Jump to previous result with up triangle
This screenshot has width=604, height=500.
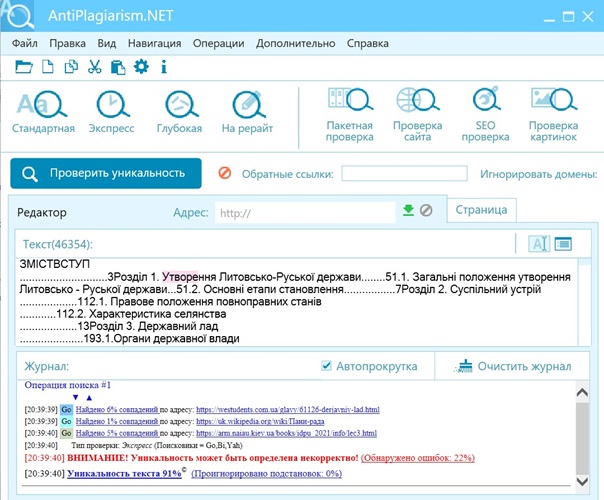89,397
